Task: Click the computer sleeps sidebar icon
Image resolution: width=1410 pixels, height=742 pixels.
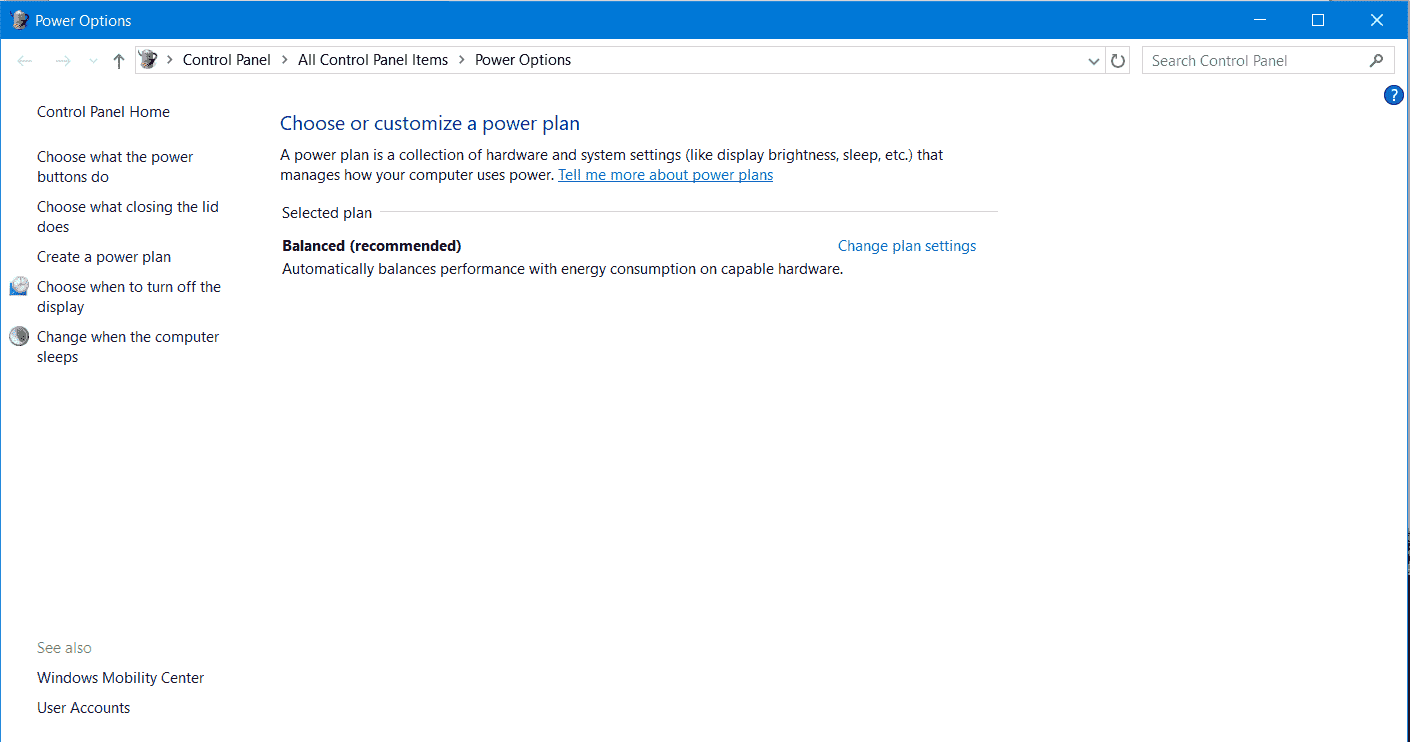Action: (x=20, y=337)
